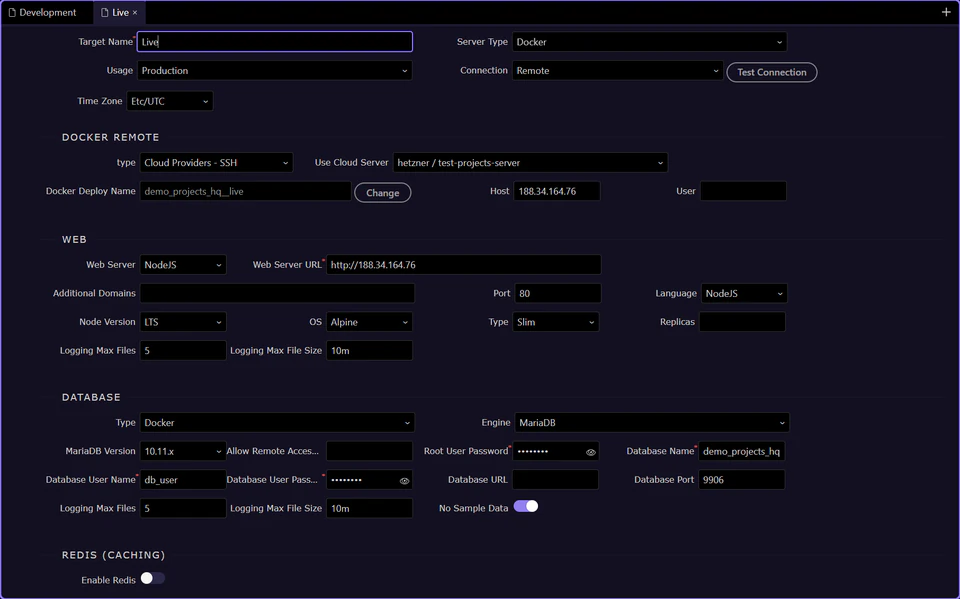960x599 pixels.
Task: Close the Live tab
Action: coord(135,13)
